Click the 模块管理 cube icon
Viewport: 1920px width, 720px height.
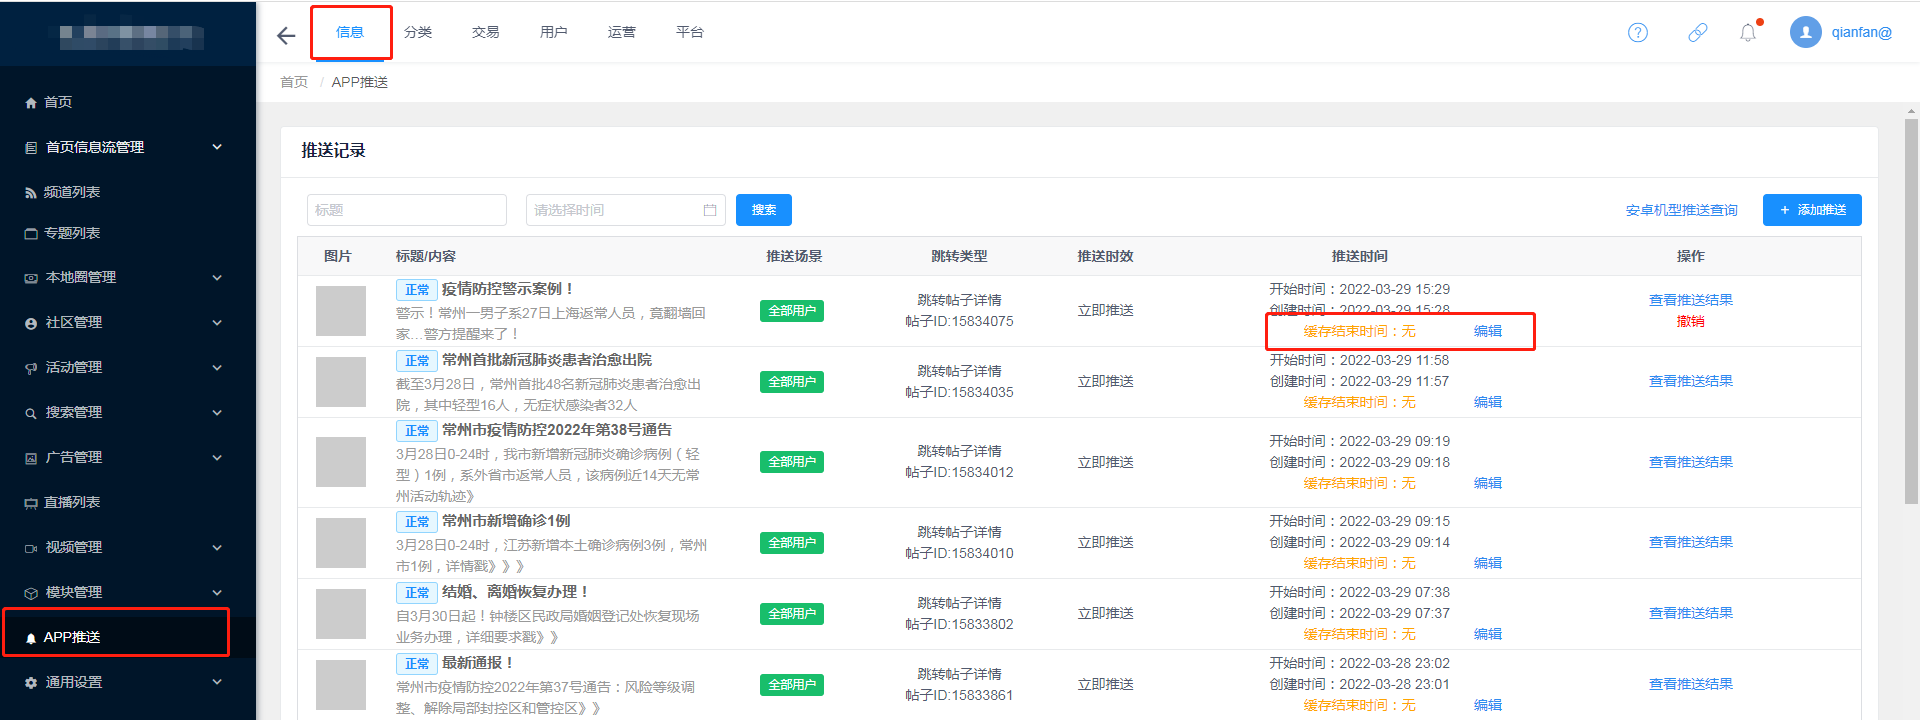pos(31,593)
